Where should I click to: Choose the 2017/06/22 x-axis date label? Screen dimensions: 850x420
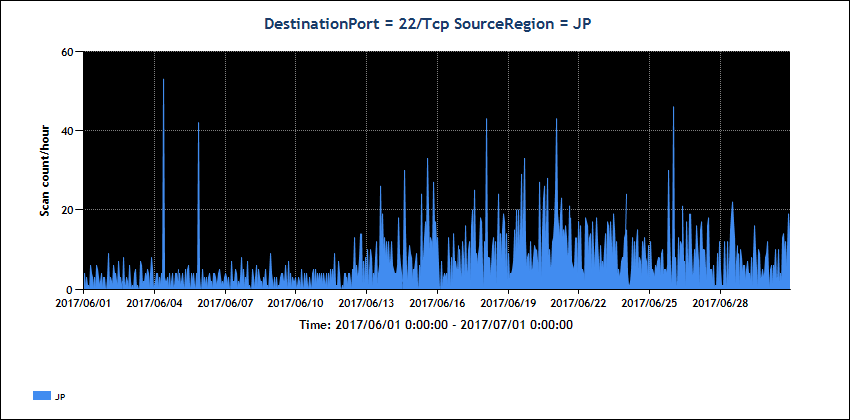tap(579, 303)
